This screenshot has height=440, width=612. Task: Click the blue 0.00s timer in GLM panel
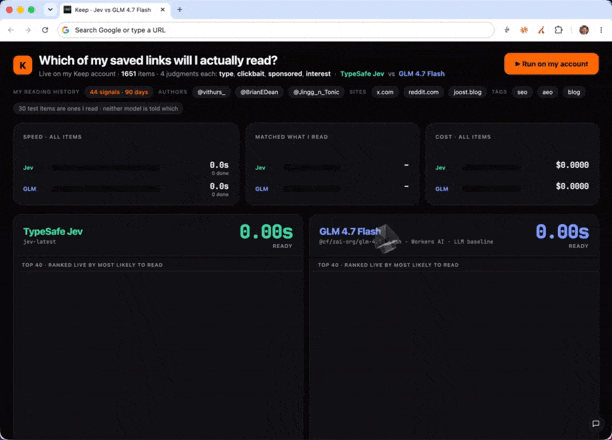click(x=562, y=232)
